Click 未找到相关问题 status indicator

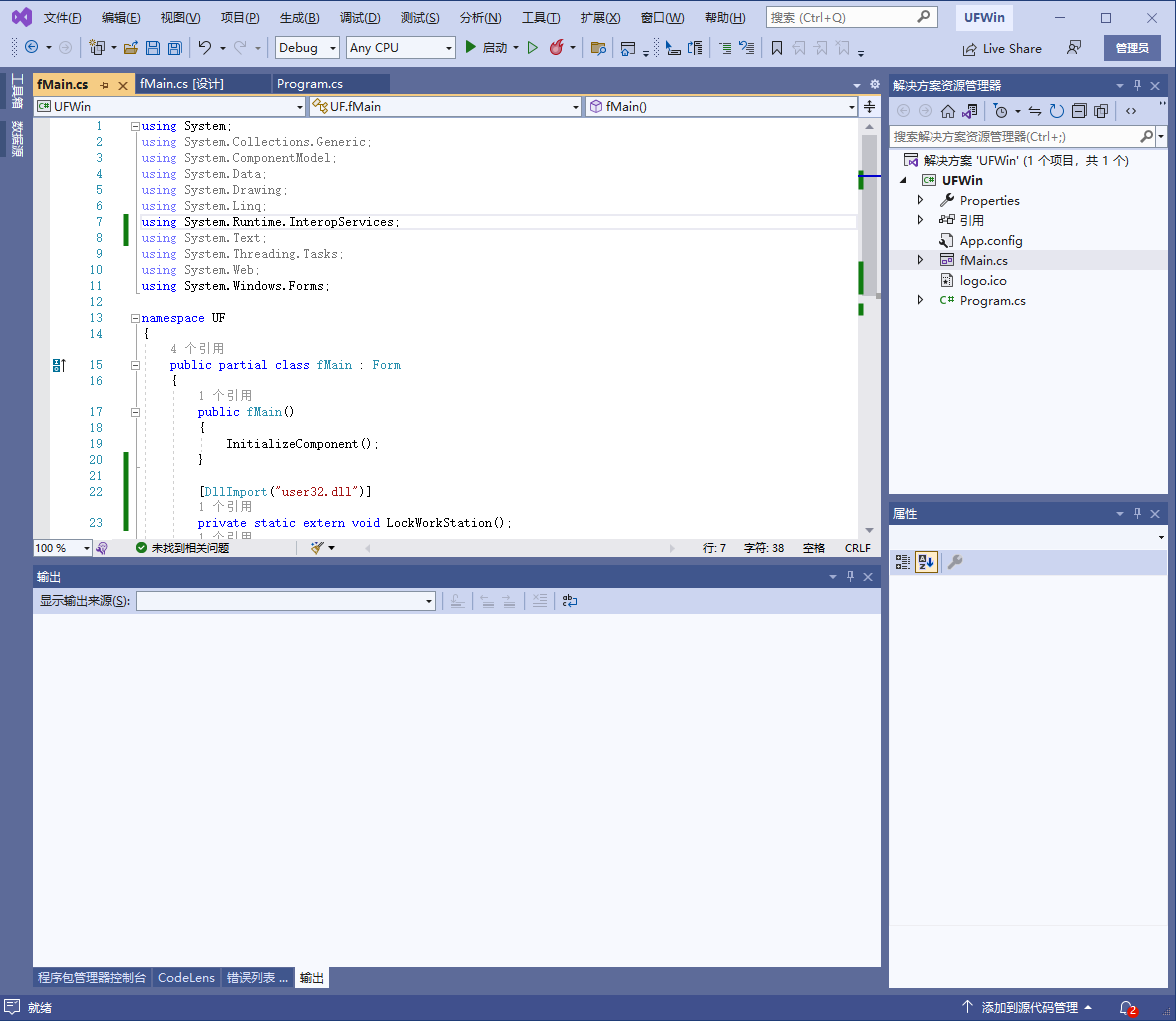click(x=182, y=548)
